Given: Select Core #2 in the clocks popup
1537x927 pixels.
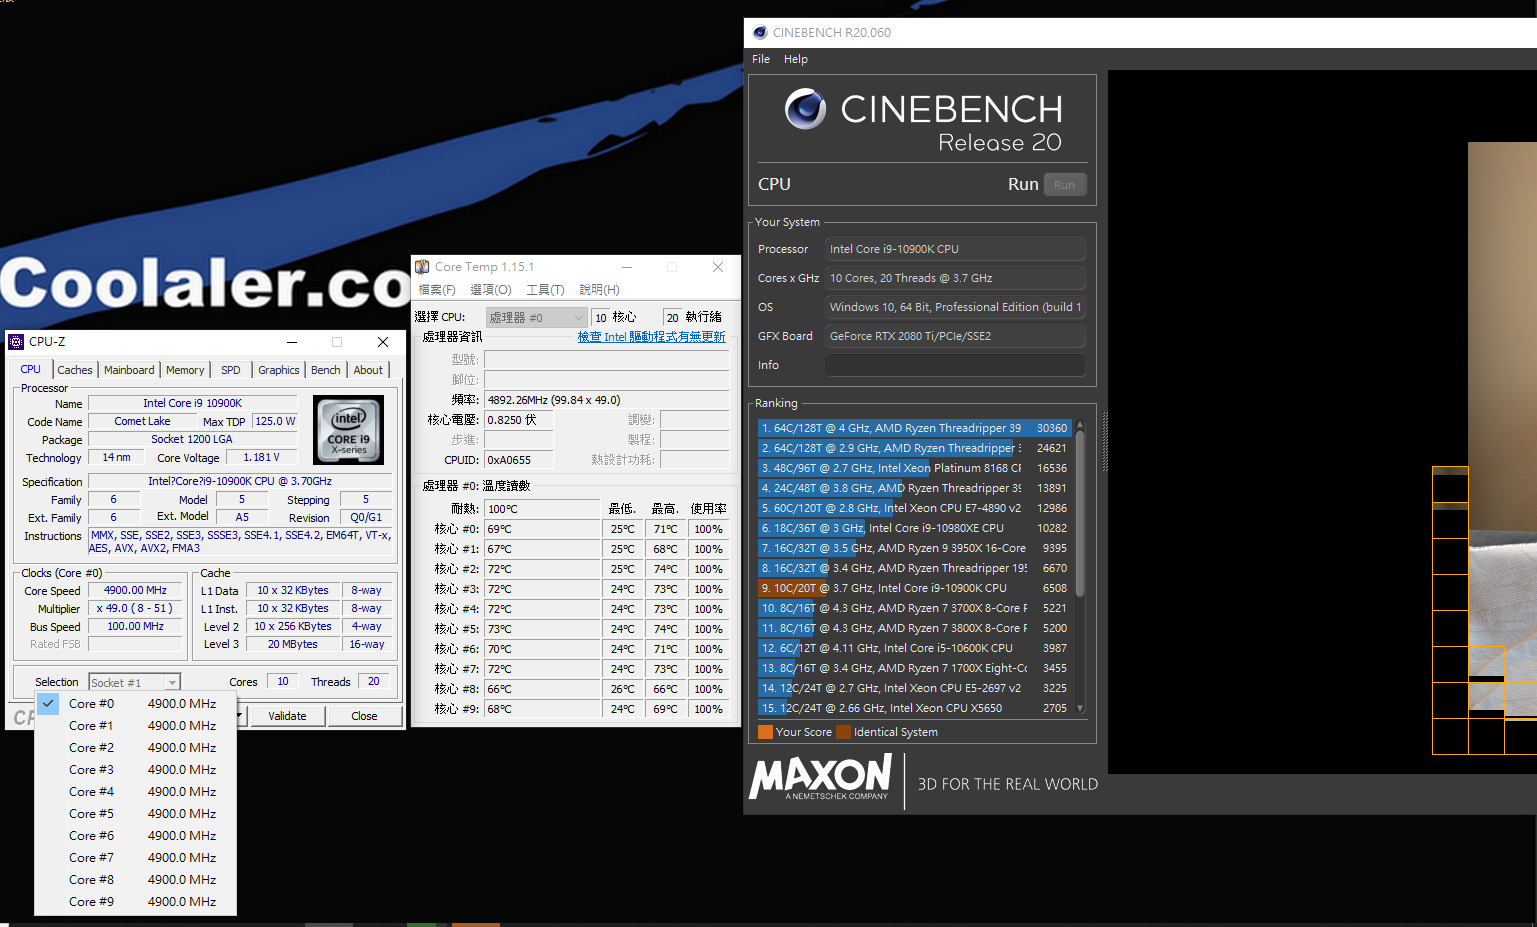Looking at the screenshot, I should tap(136, 747).
